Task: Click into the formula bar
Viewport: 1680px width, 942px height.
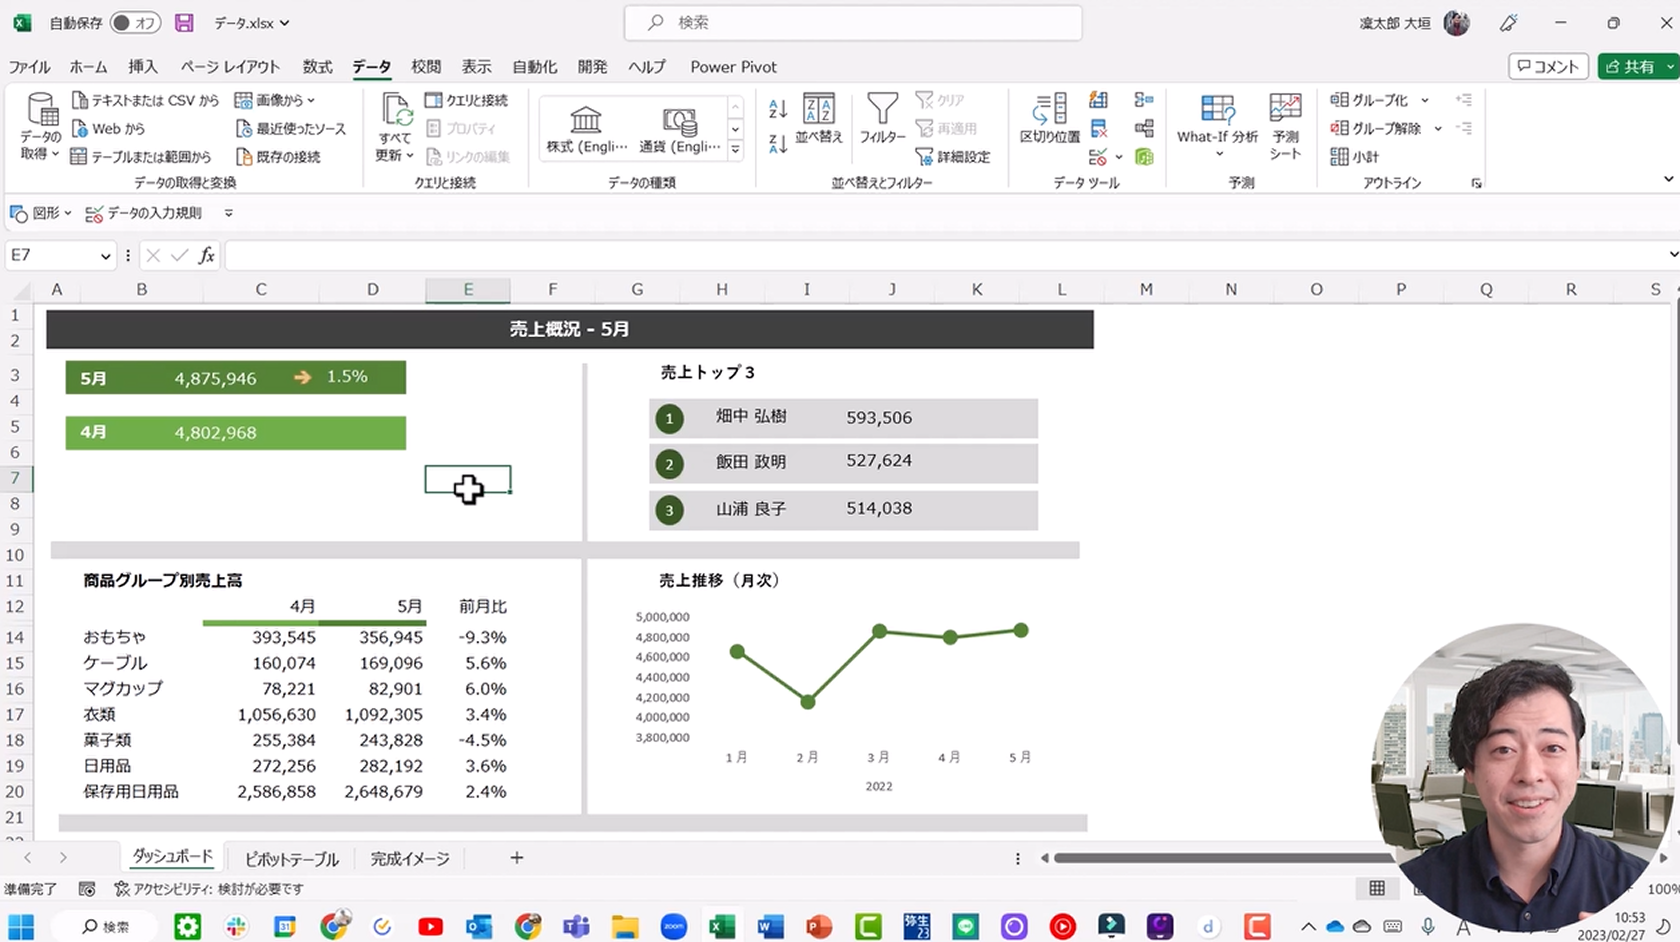Action: coord(945,256)
